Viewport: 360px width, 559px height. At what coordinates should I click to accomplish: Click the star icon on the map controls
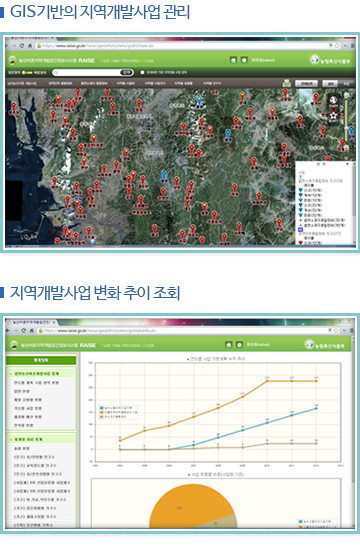333,116
